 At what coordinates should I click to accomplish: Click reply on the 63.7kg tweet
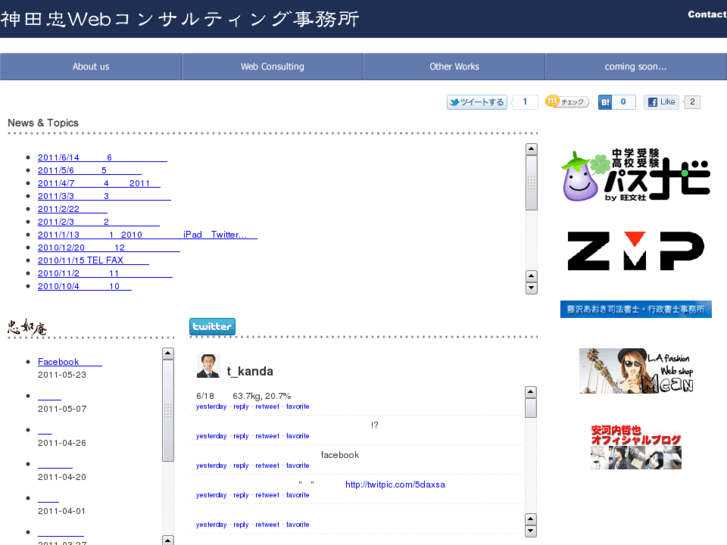click(241, 407)
